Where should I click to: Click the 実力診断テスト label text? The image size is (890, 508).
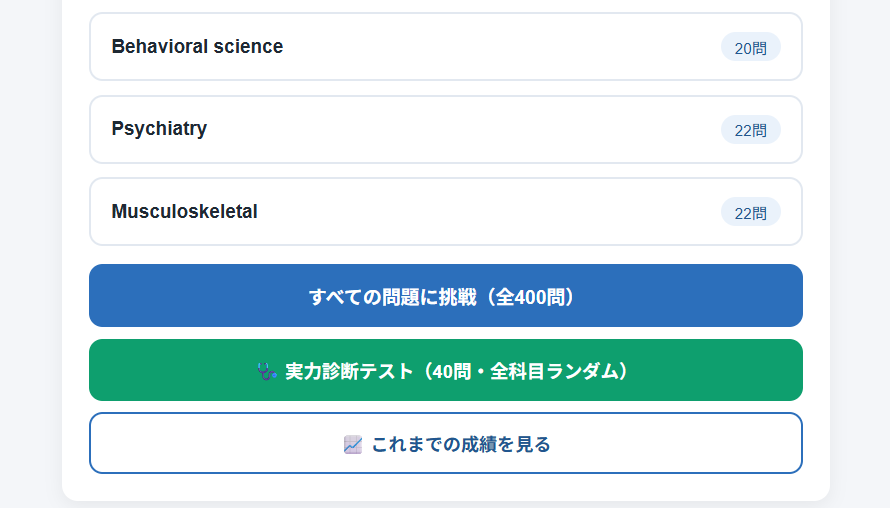click(349, 371)
